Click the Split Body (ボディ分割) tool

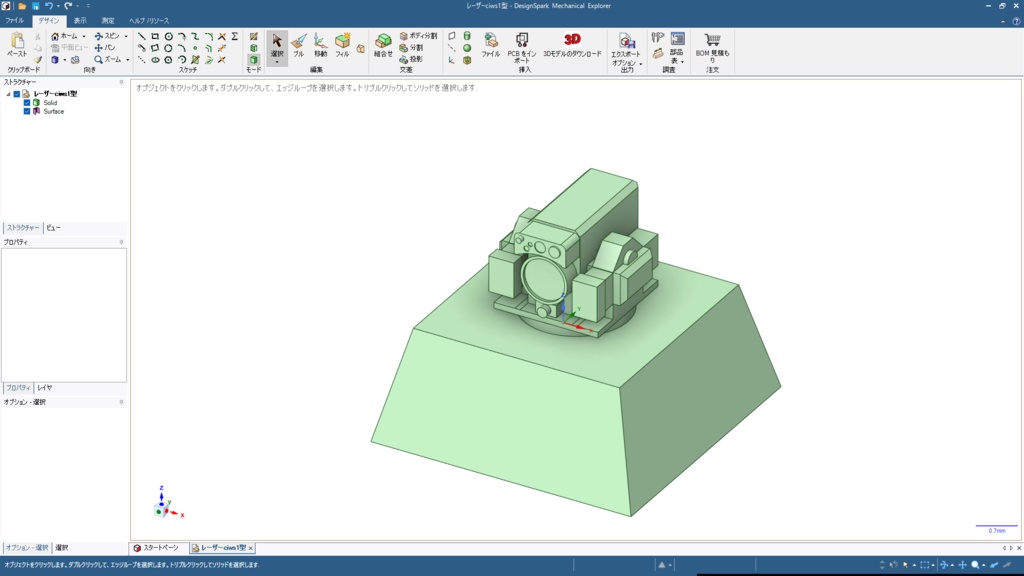point(419,36)
